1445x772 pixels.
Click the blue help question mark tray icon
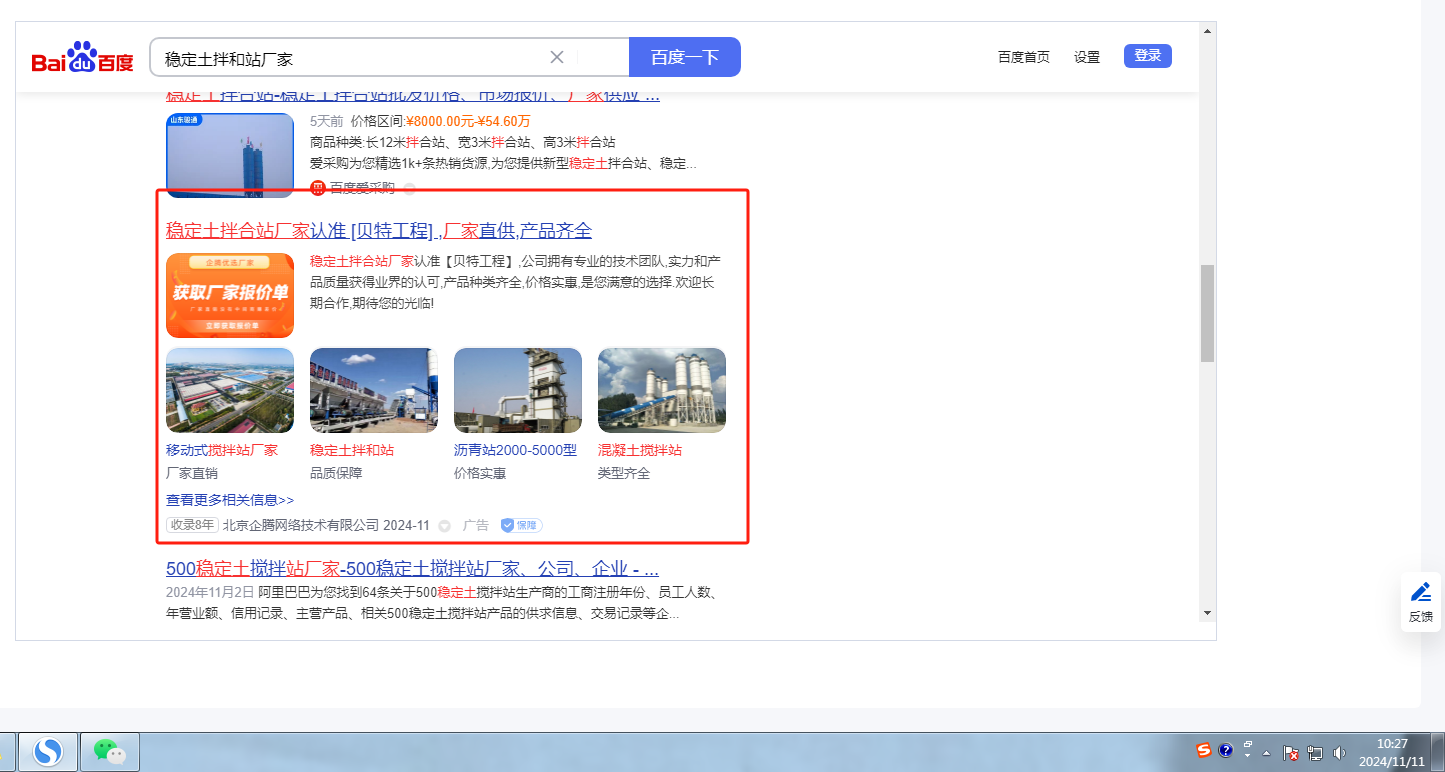click(1226, 751)
